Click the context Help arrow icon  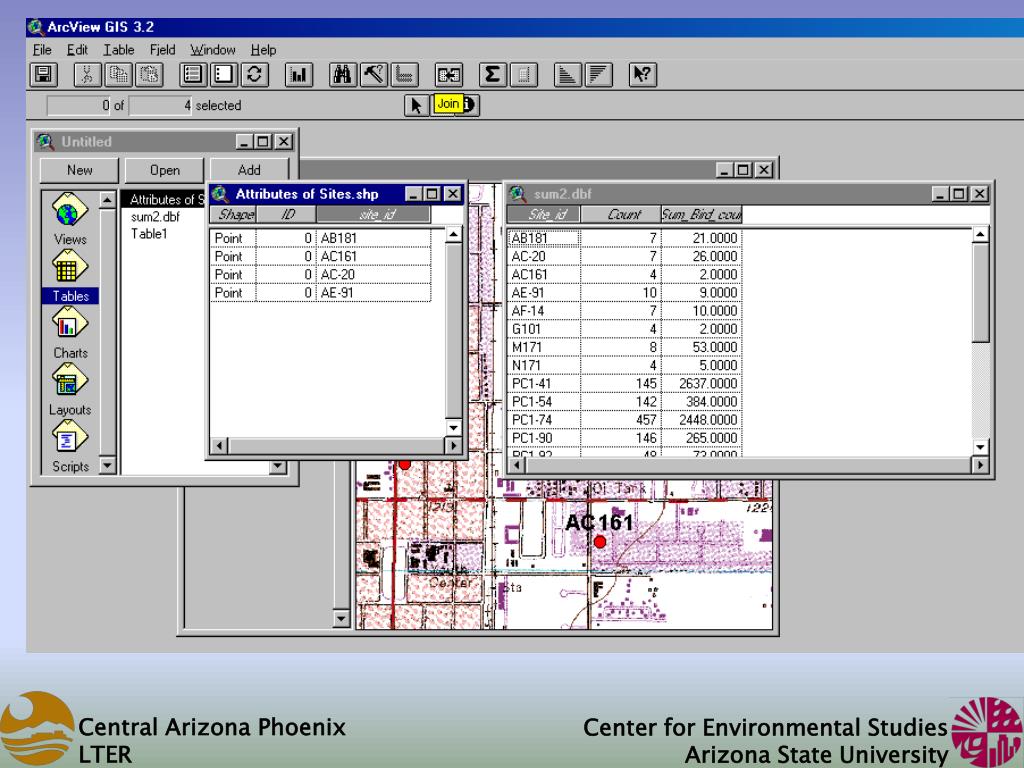tap(640, 75)
